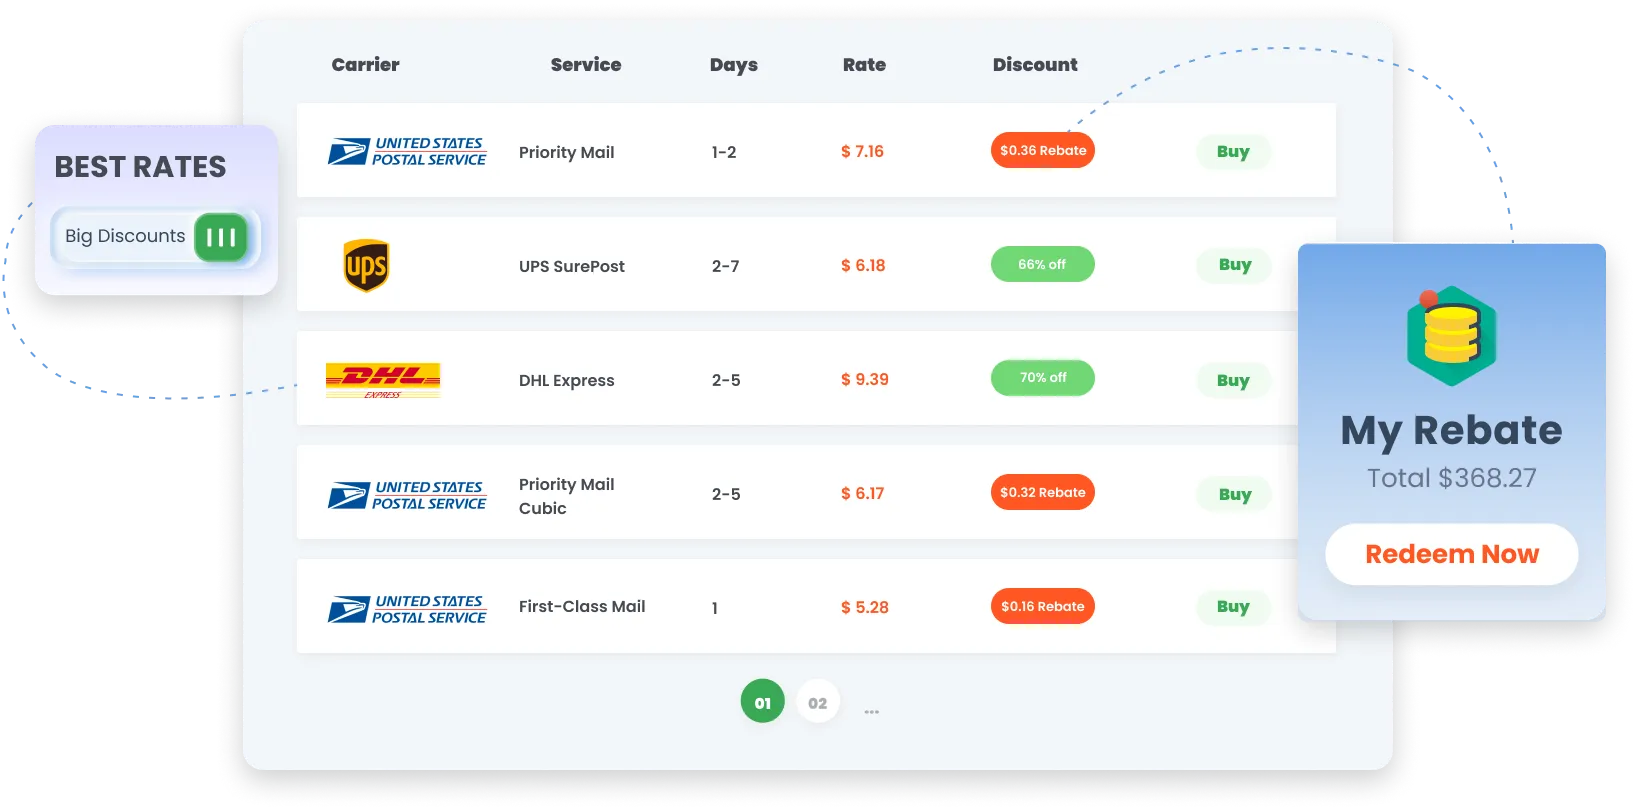Click the UPS shield logo
This screenshot has width=1636, height=810.
click(366, 266)
